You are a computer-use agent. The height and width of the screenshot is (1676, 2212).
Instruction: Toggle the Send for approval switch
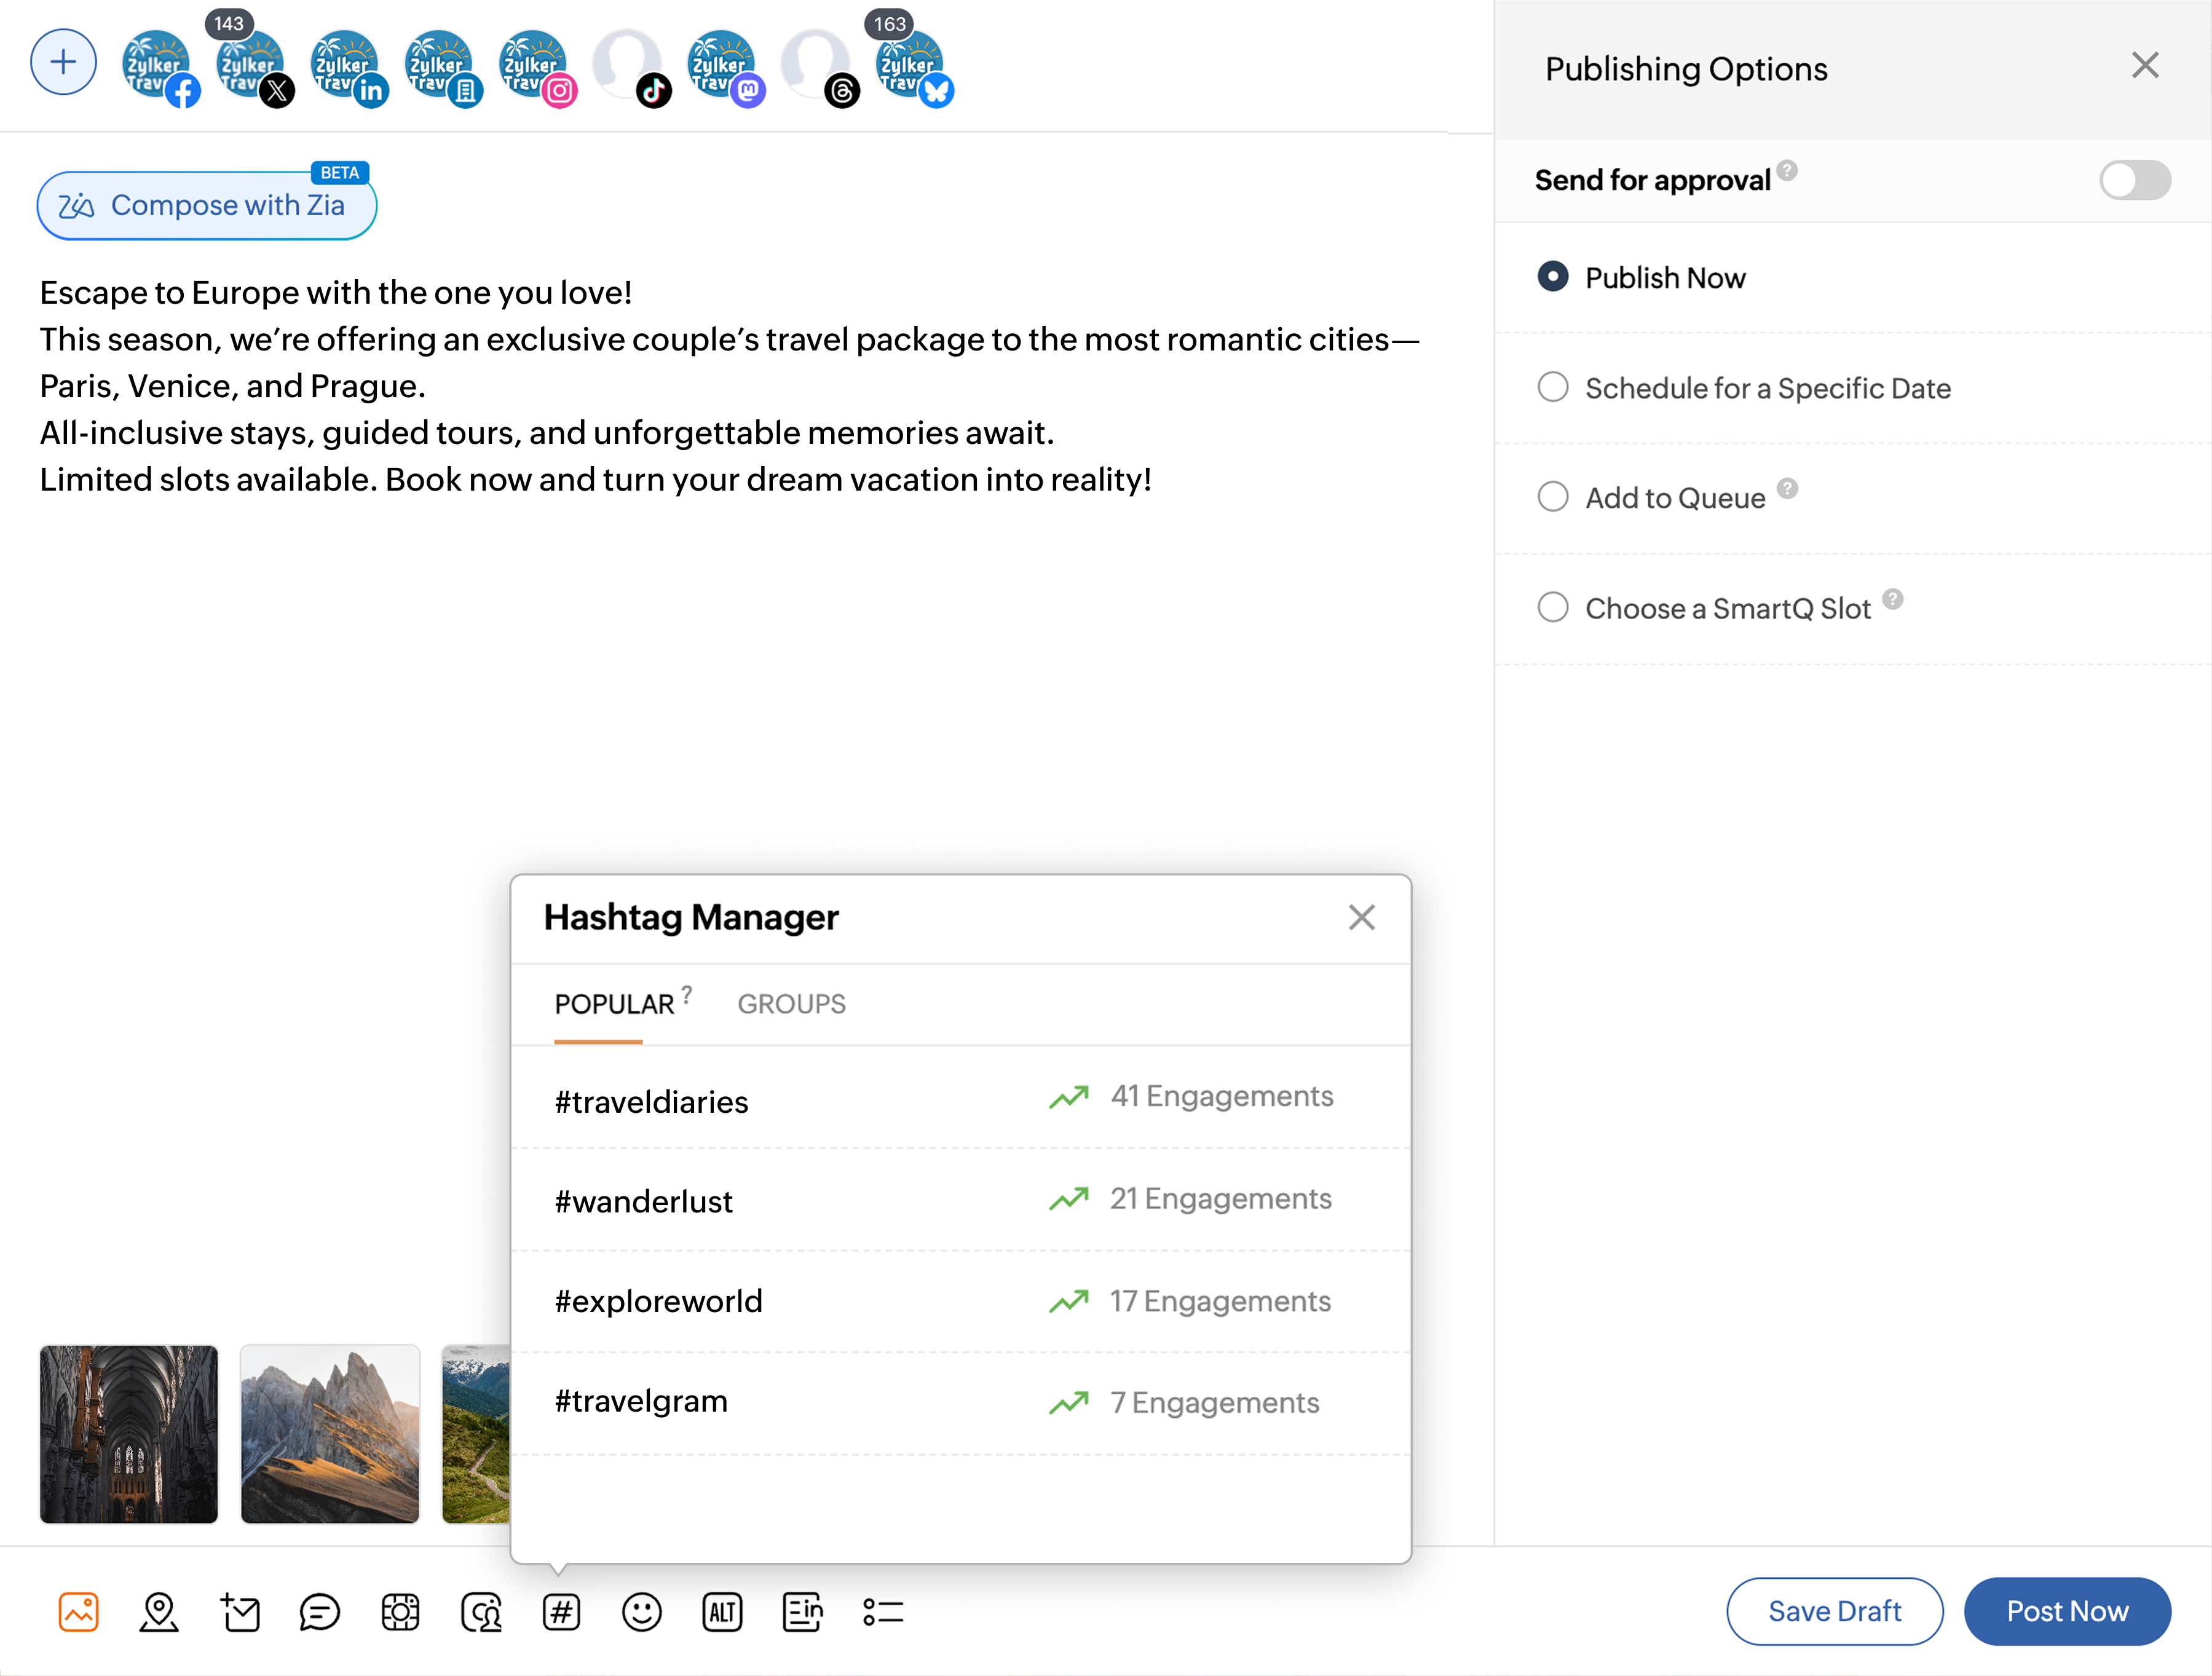(2134, 180)
